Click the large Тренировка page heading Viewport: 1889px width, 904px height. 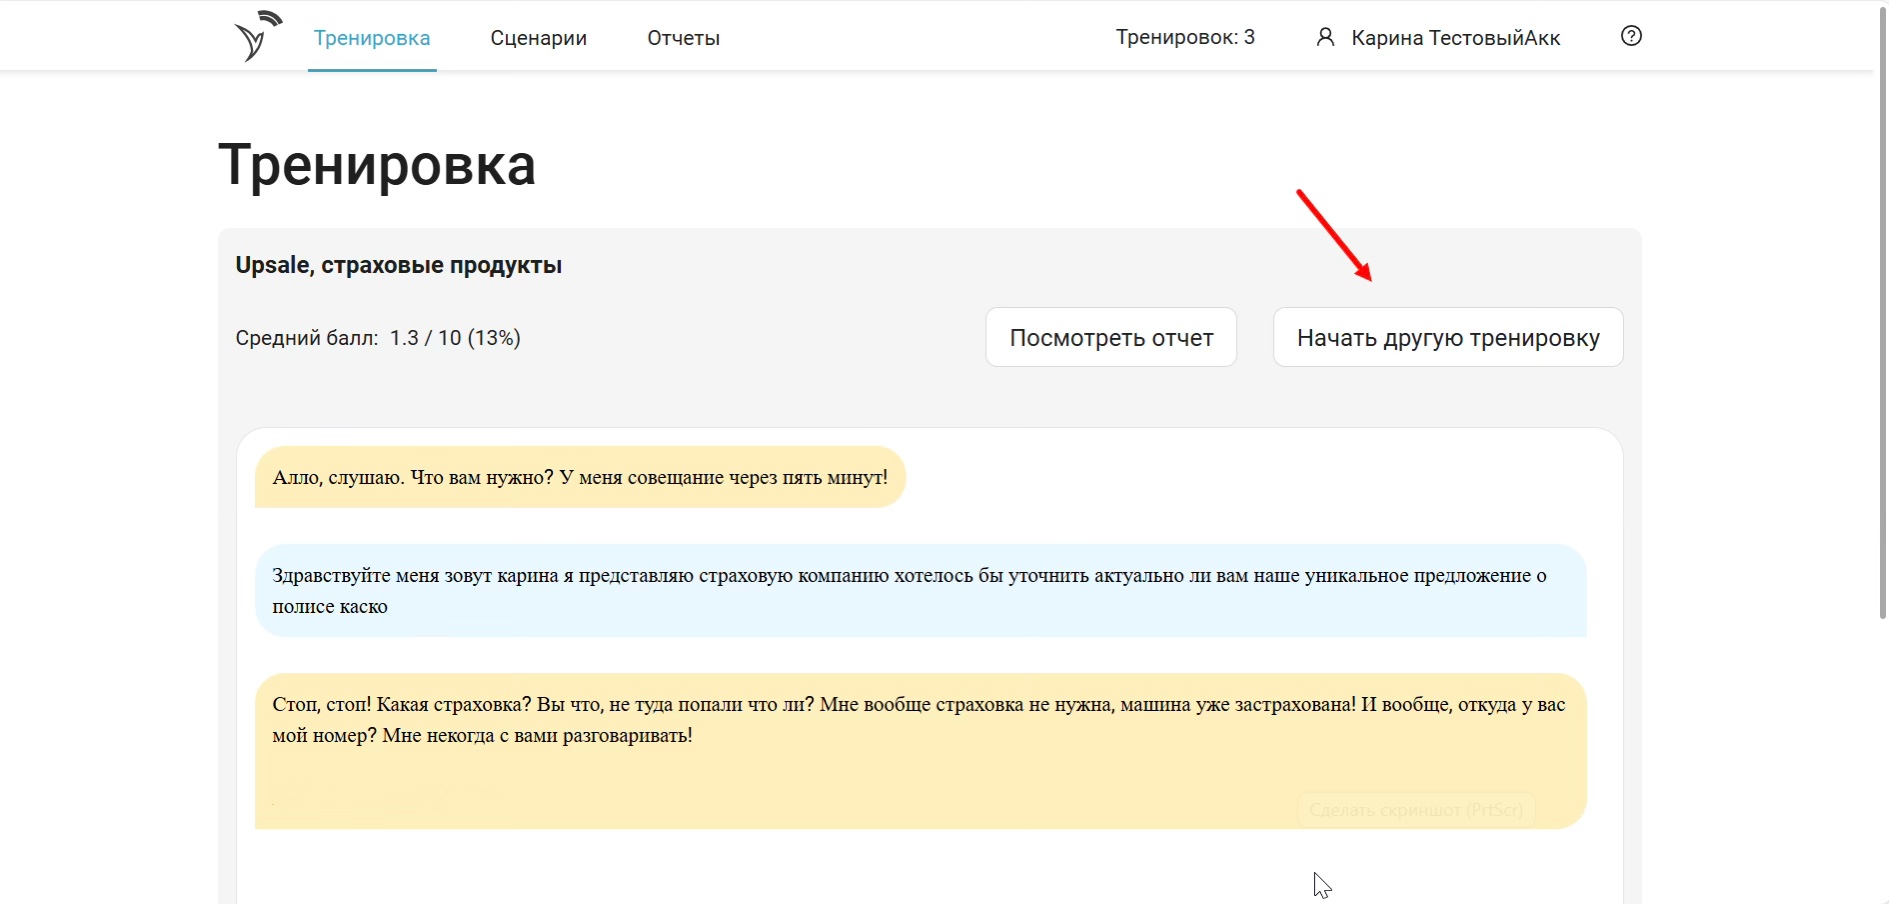(377, 165)
